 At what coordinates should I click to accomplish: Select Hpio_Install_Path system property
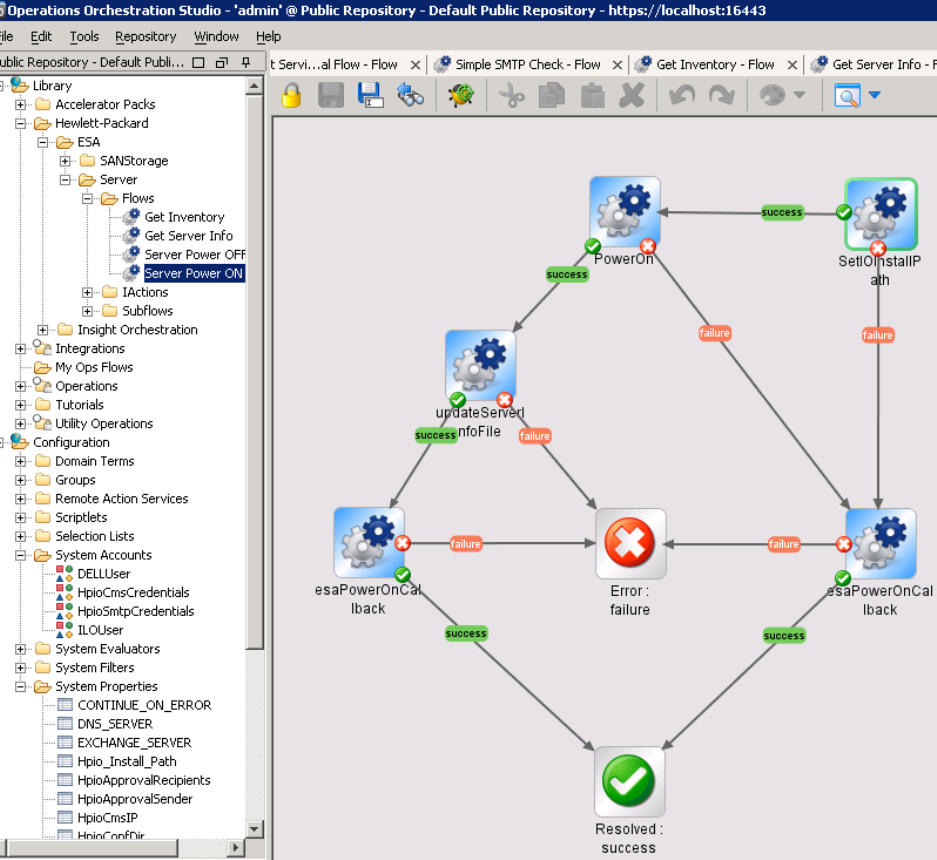[x=127, y=761]
